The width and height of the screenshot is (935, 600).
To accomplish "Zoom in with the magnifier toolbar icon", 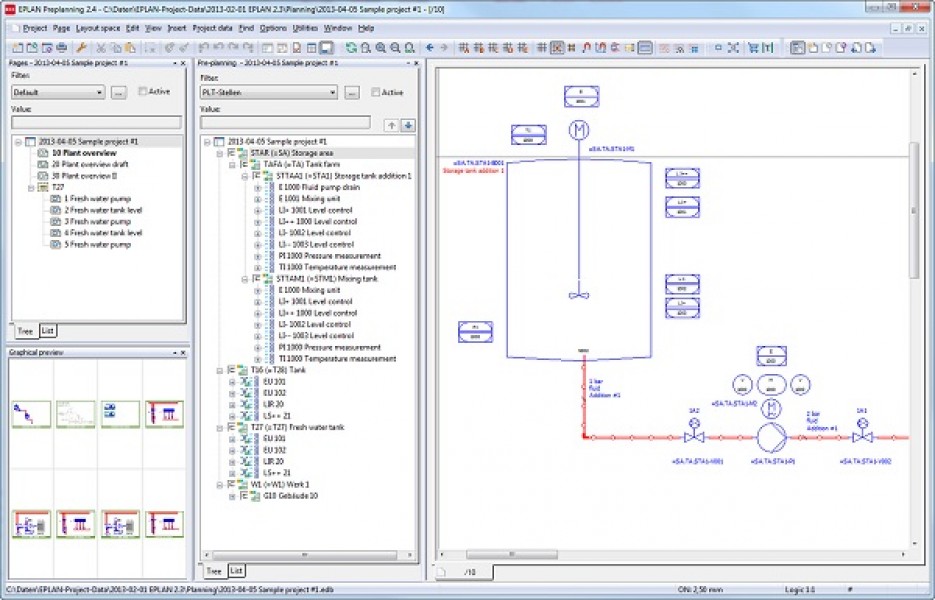I will [x=380, y=47].
